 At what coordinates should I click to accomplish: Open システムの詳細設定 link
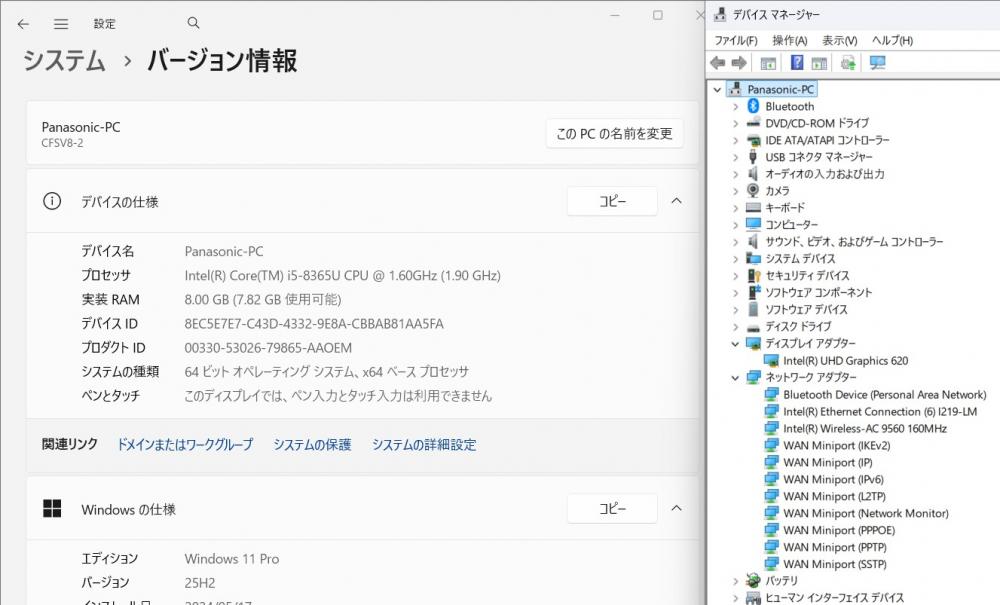click(424, 444)
